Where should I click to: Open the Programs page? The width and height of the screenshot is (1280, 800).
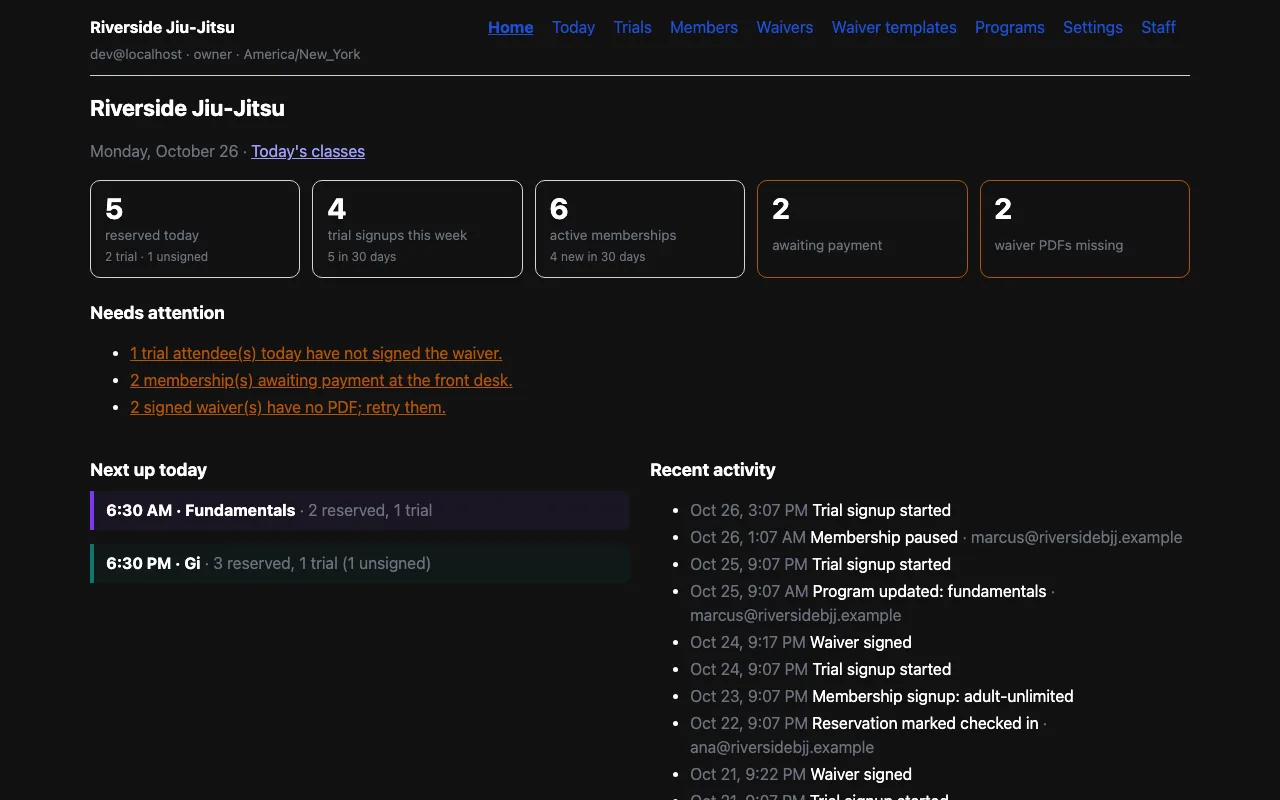(x=1010, y=27)
